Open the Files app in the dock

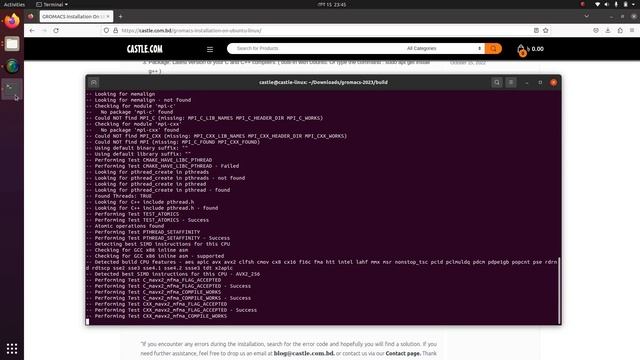click(12, 44)
